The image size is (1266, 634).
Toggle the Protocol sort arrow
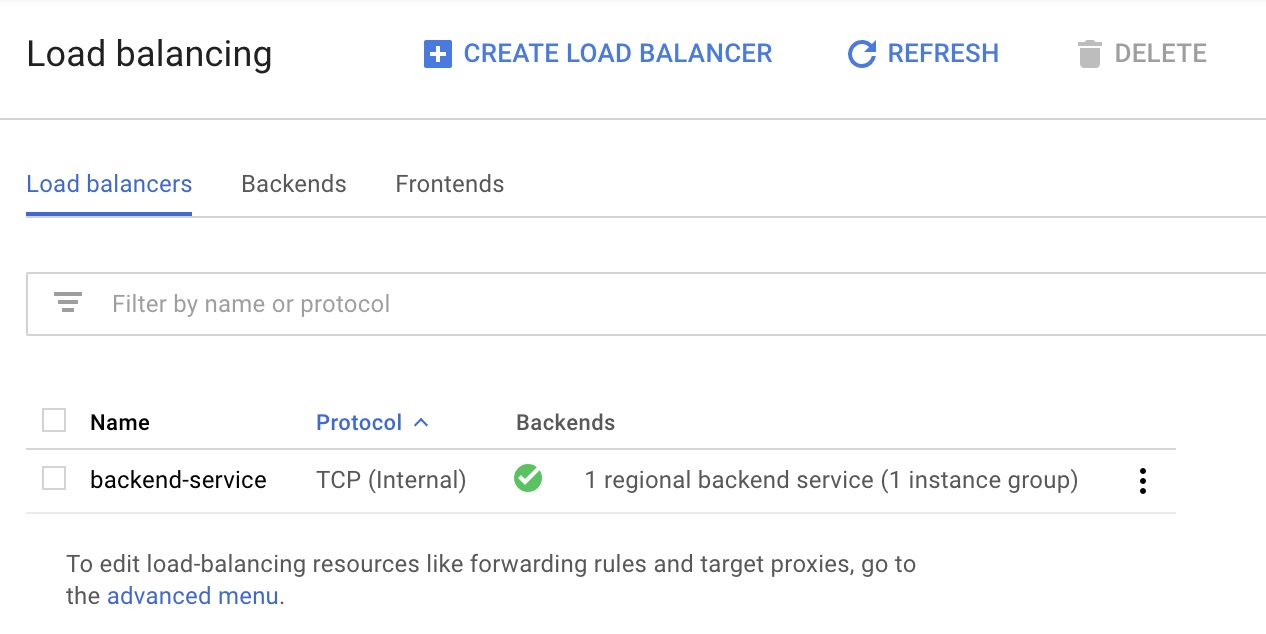coord(421,422)
